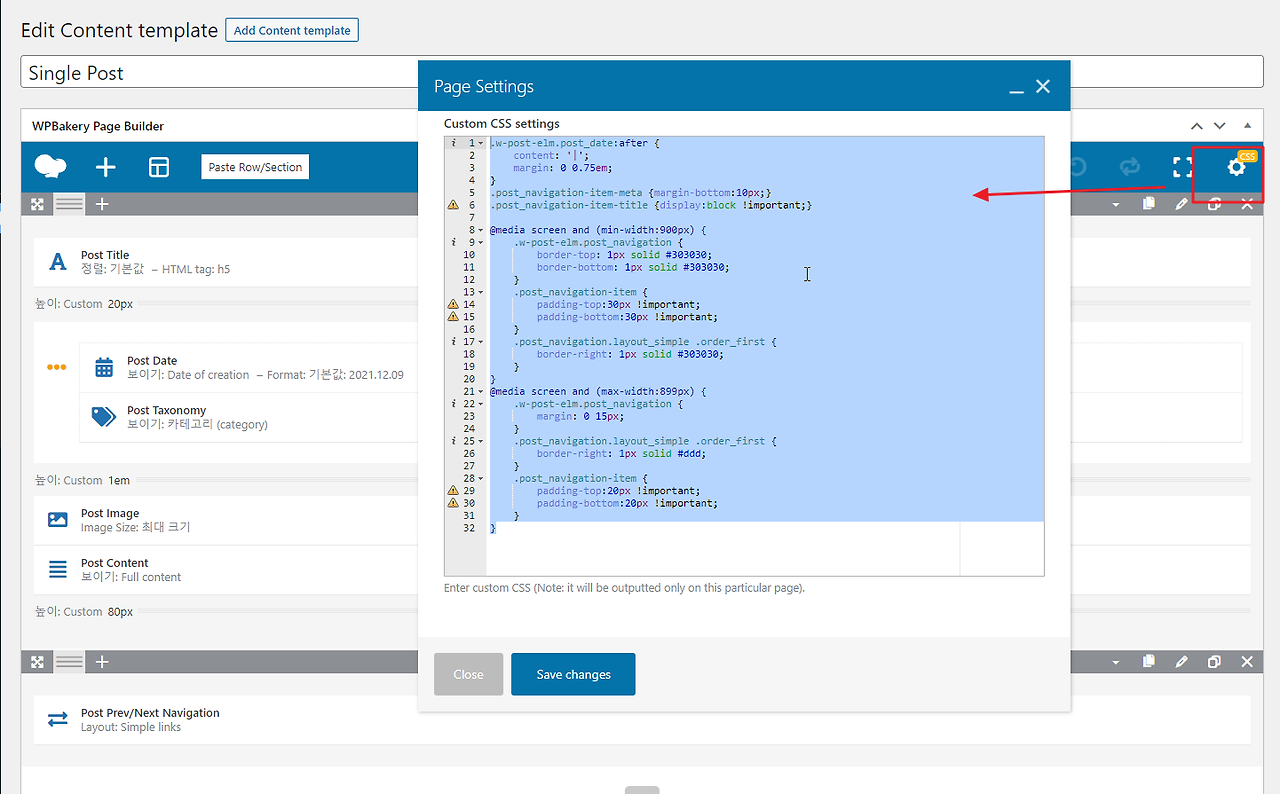Click the Save changes button

pyautogui.click(x=573, y=674)
